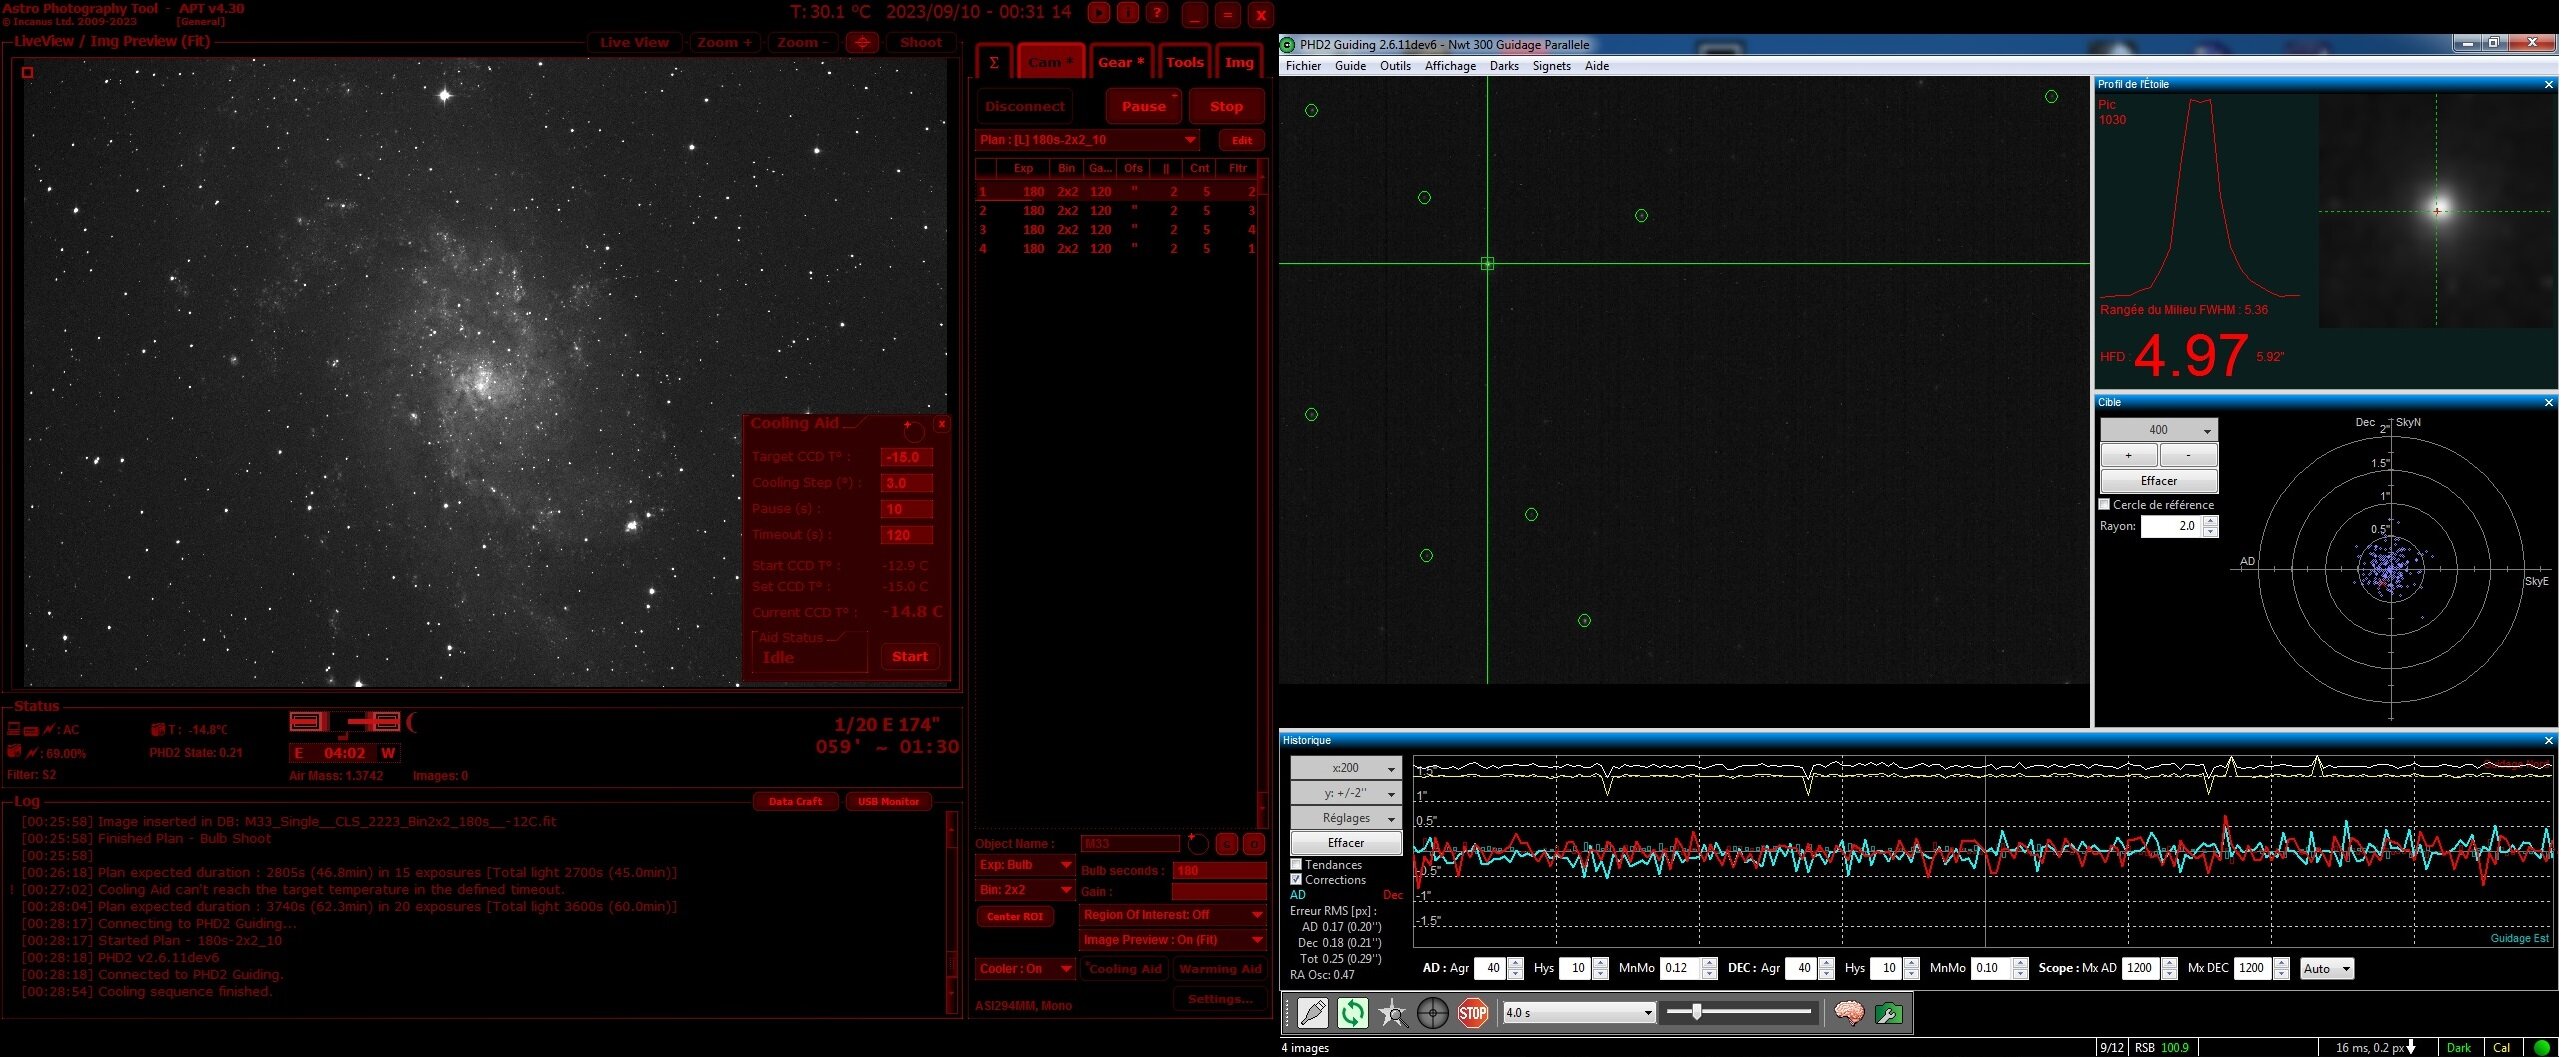Open the Auto DEC mode dropdown
This screenshot has width=2561, height=1057.
tap(2326, 968)
